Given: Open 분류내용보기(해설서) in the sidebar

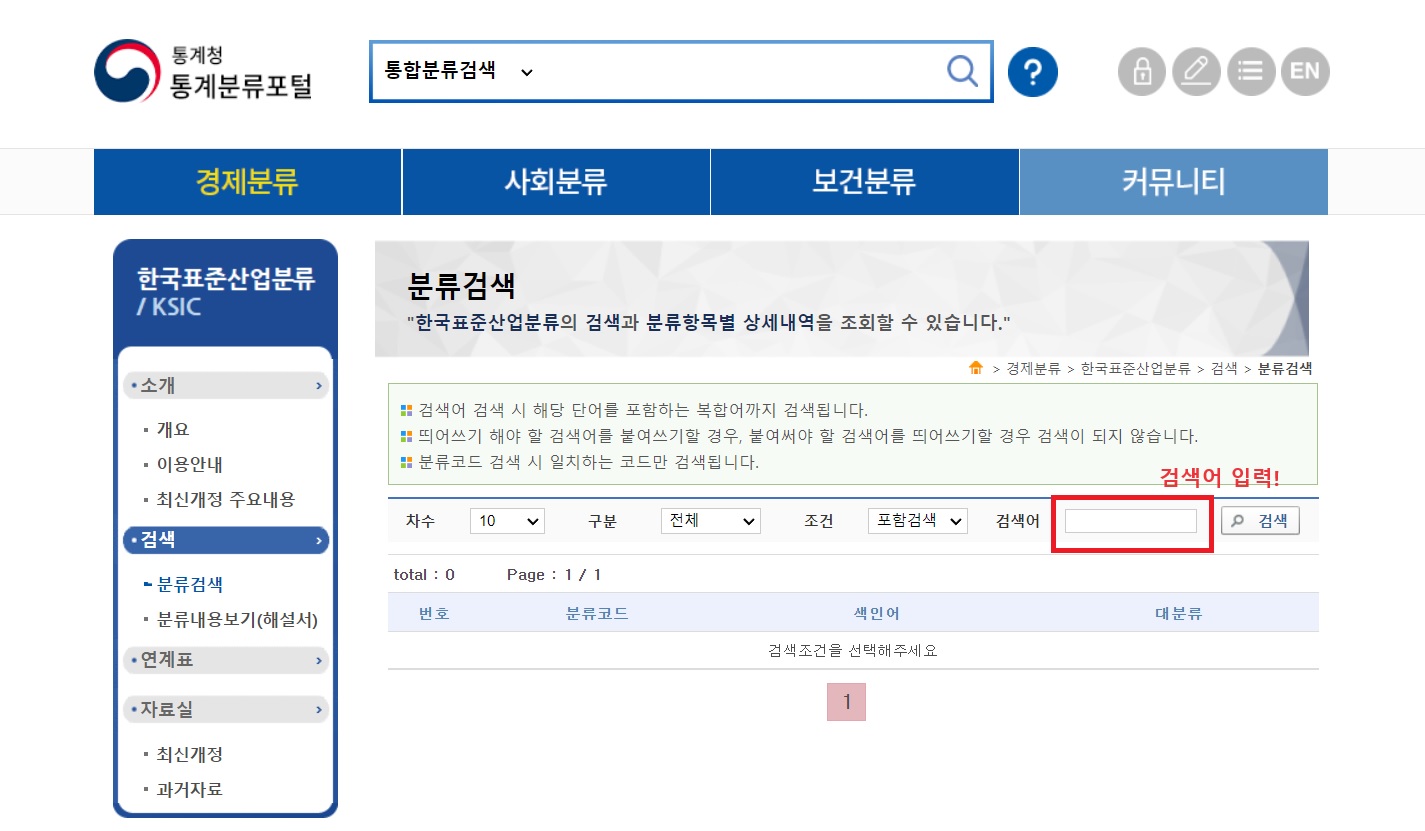Looking at the screenshot, I should click(x=237, y=620).
